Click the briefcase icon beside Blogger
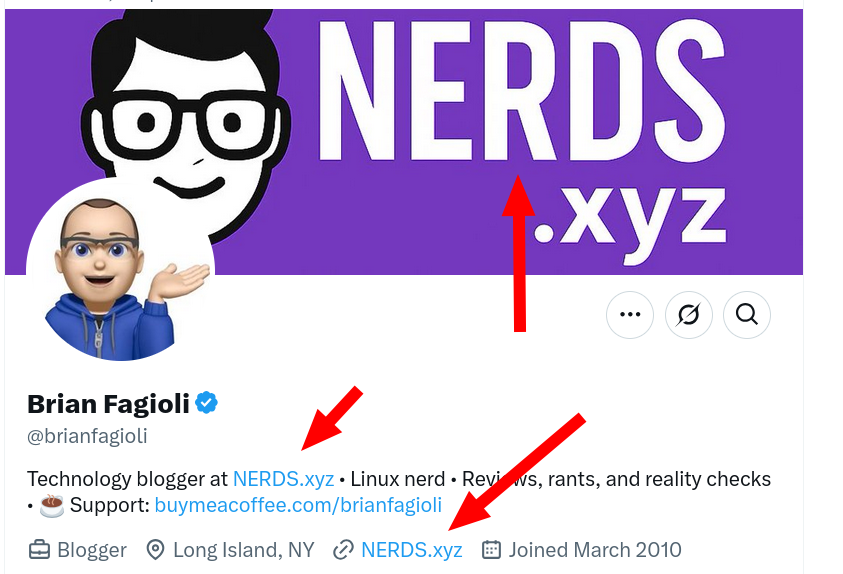The image size is (843, 574). [x=39, y=550]
